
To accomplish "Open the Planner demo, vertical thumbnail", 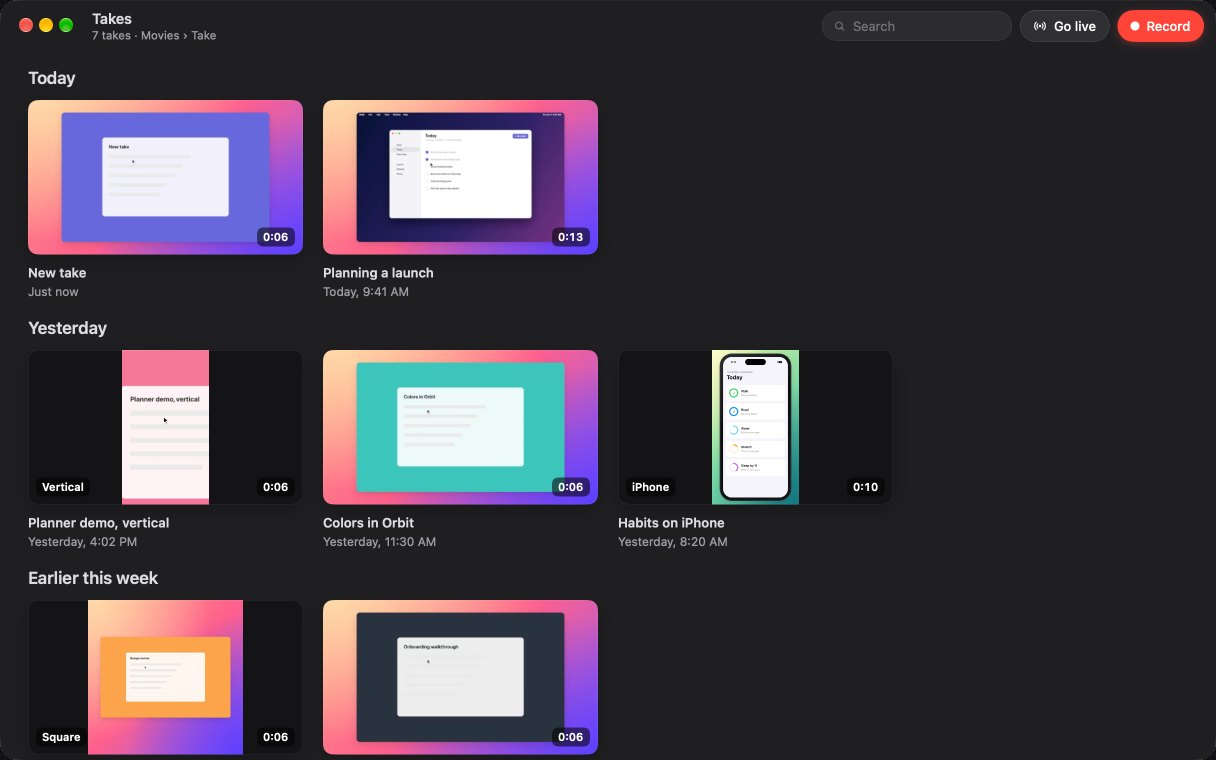I will [x=165, y=427].
